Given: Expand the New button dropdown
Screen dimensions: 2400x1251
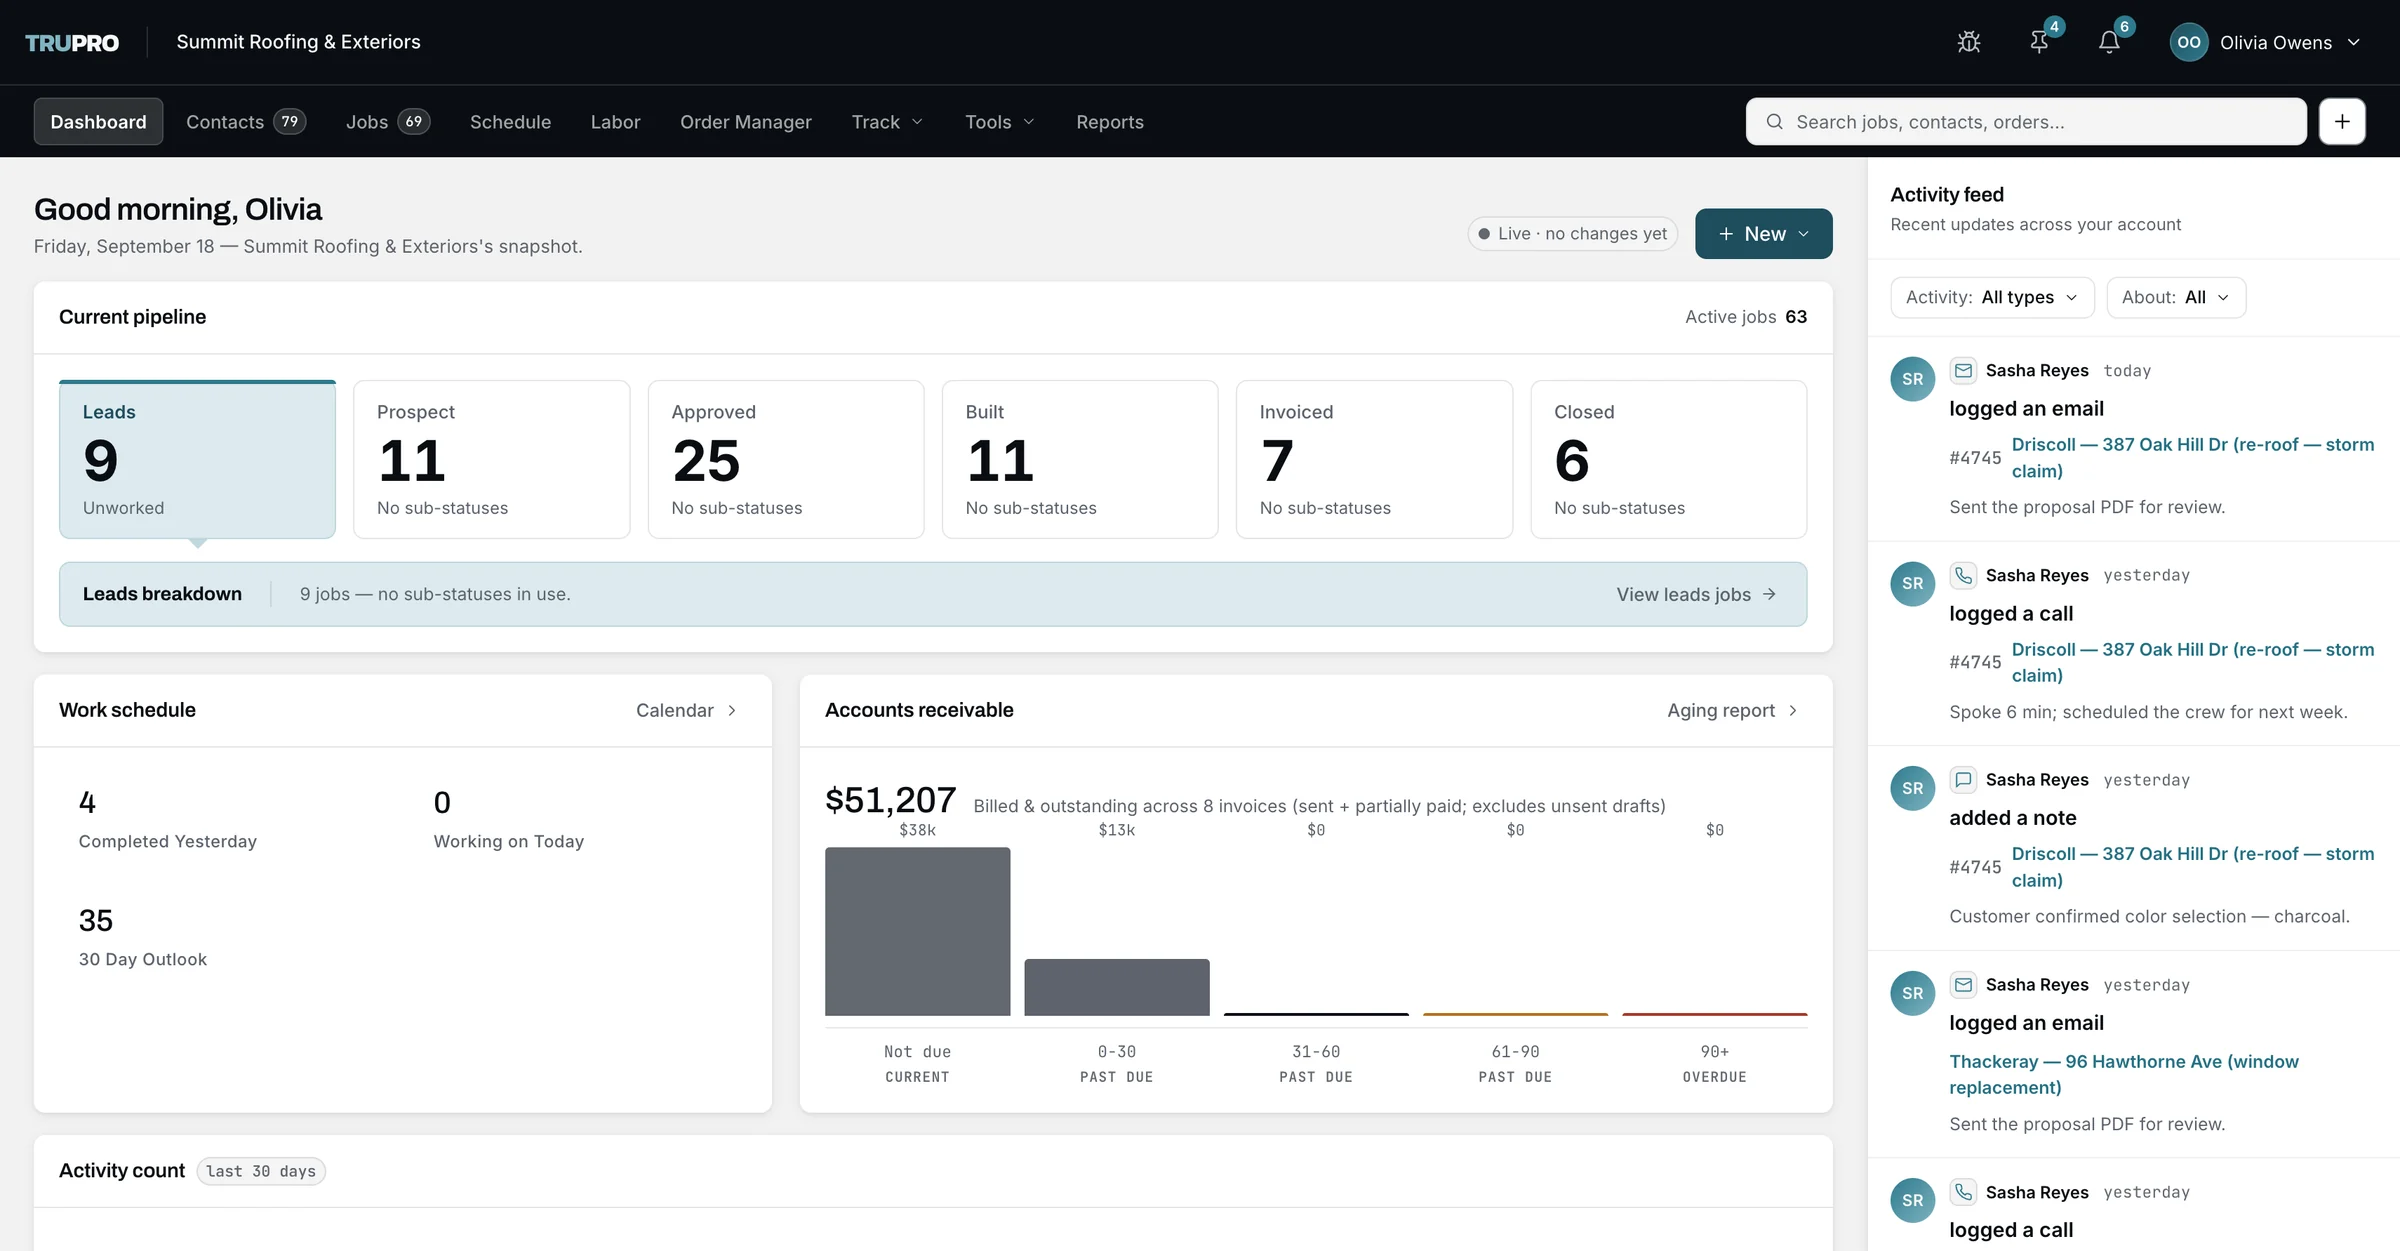Looking at the screenshot, I should pyautogui.click(x=1763, y=233).
